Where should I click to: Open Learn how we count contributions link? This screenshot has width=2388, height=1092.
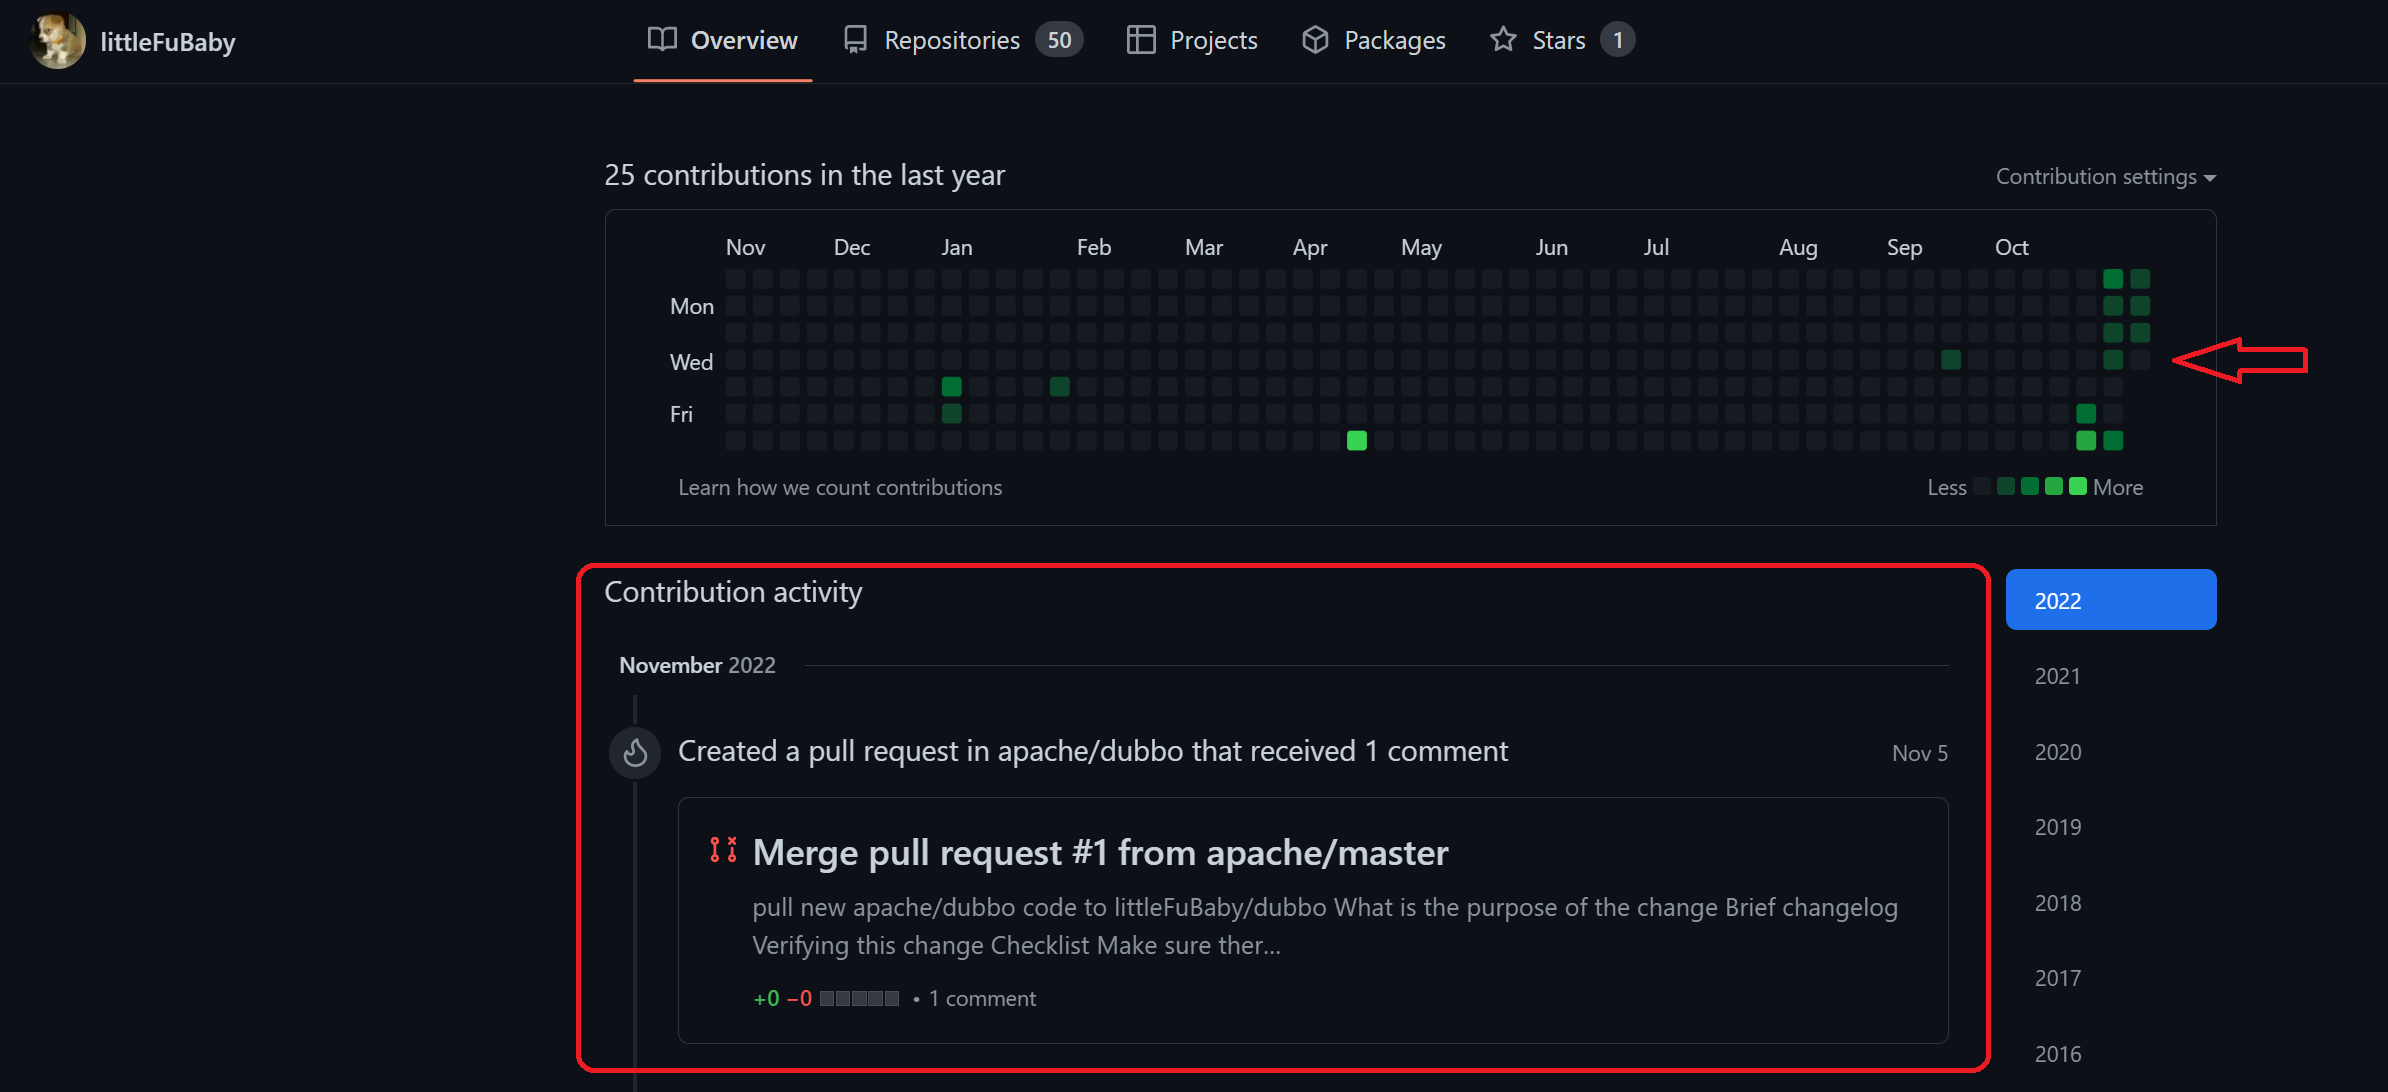click(x=840, y=487)
